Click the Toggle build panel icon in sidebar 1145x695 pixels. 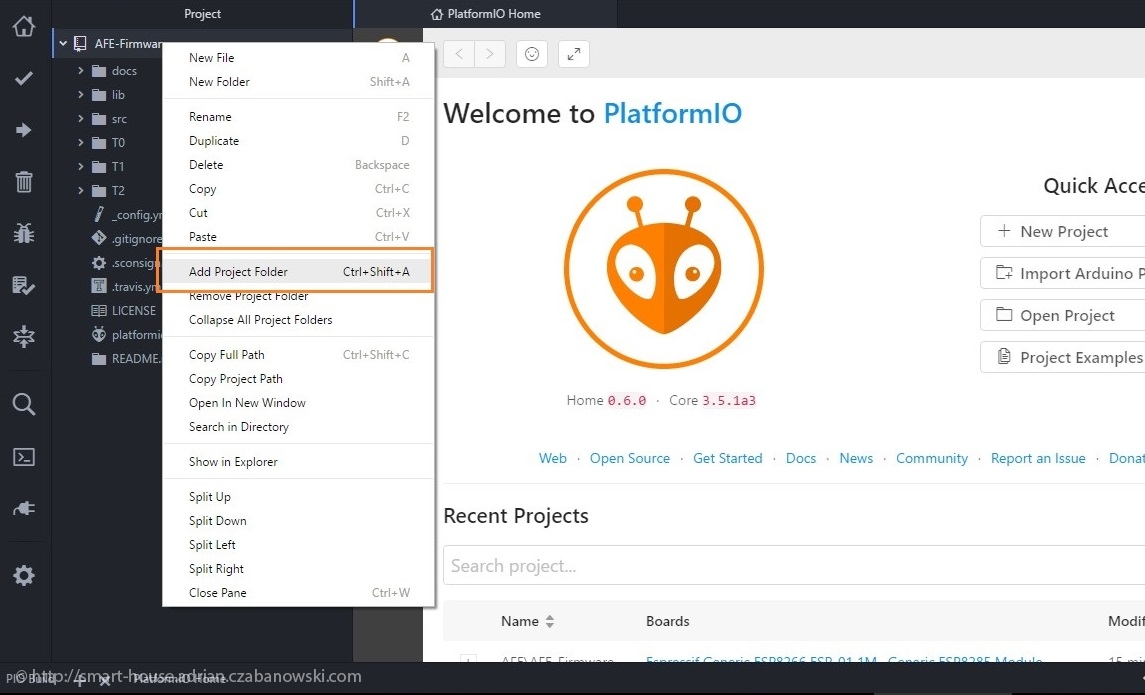[23, 337]
